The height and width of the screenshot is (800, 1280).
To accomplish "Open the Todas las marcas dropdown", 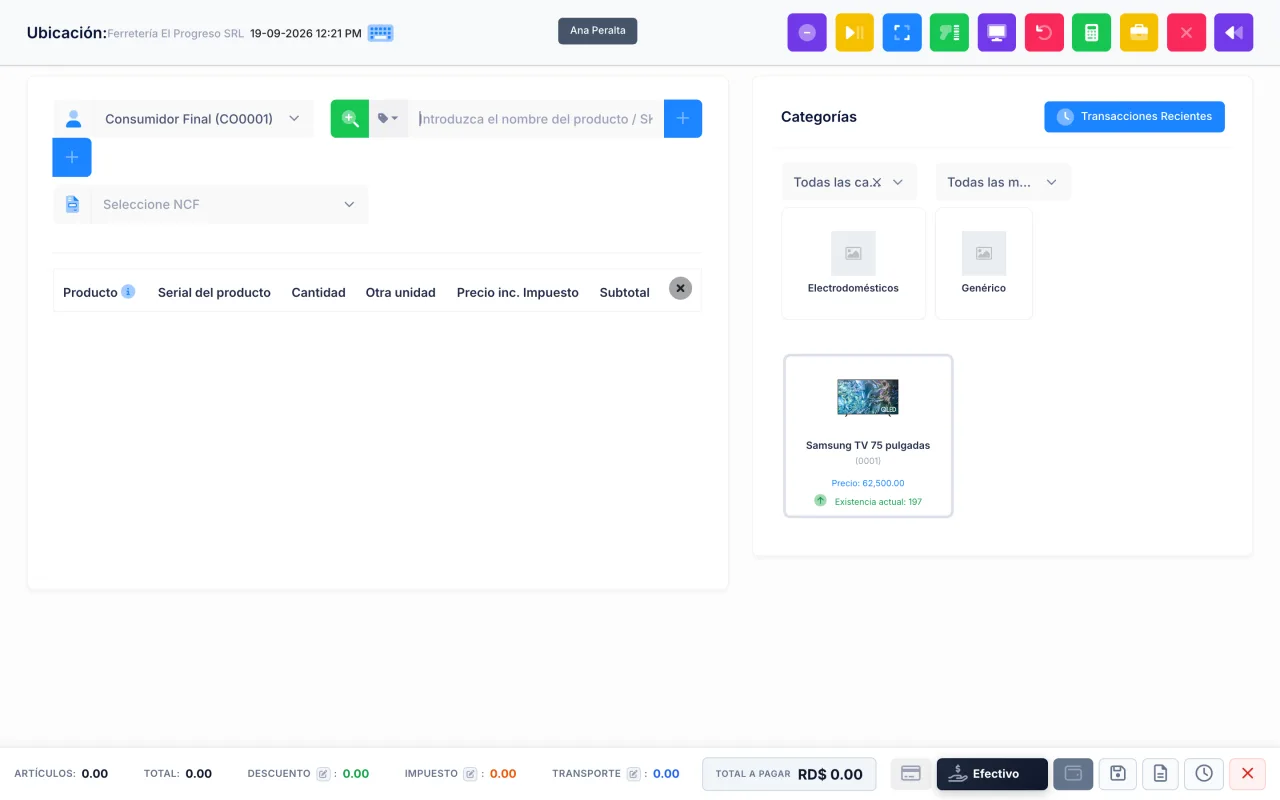I will 1003,182.
